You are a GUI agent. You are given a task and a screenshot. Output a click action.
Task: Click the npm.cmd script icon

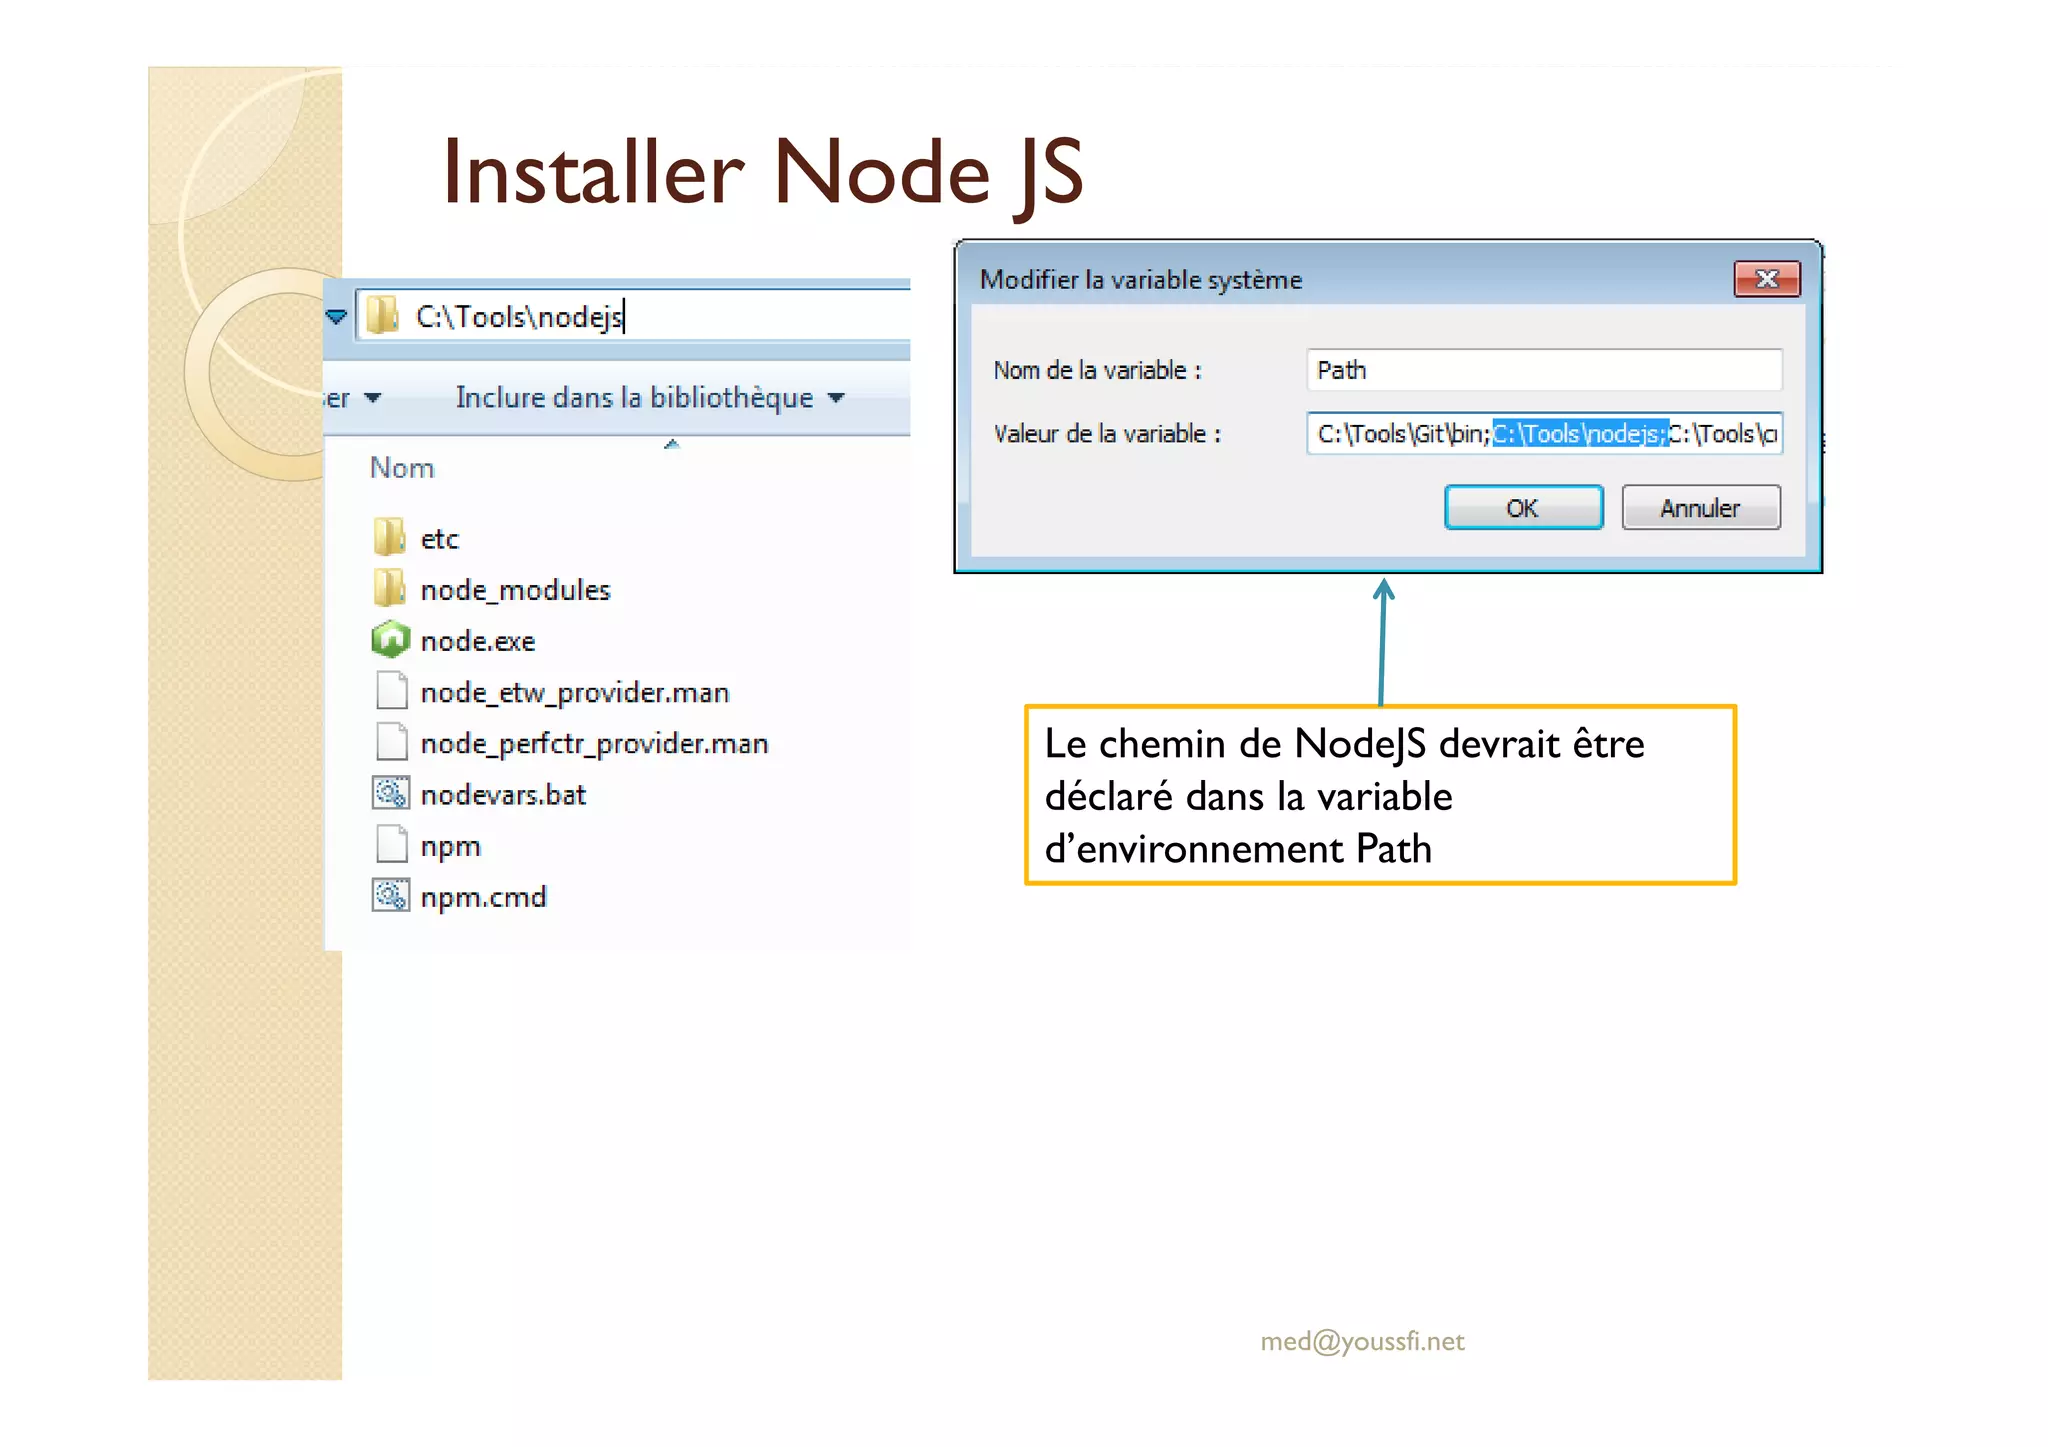point(390,896)
